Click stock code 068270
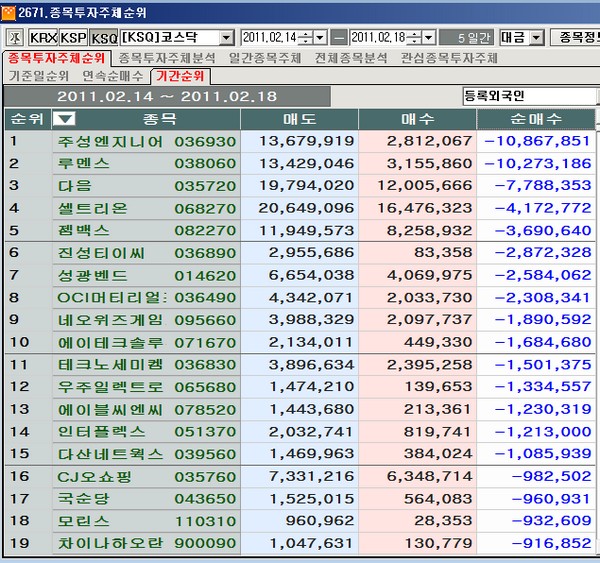 (x=205, y=209)
